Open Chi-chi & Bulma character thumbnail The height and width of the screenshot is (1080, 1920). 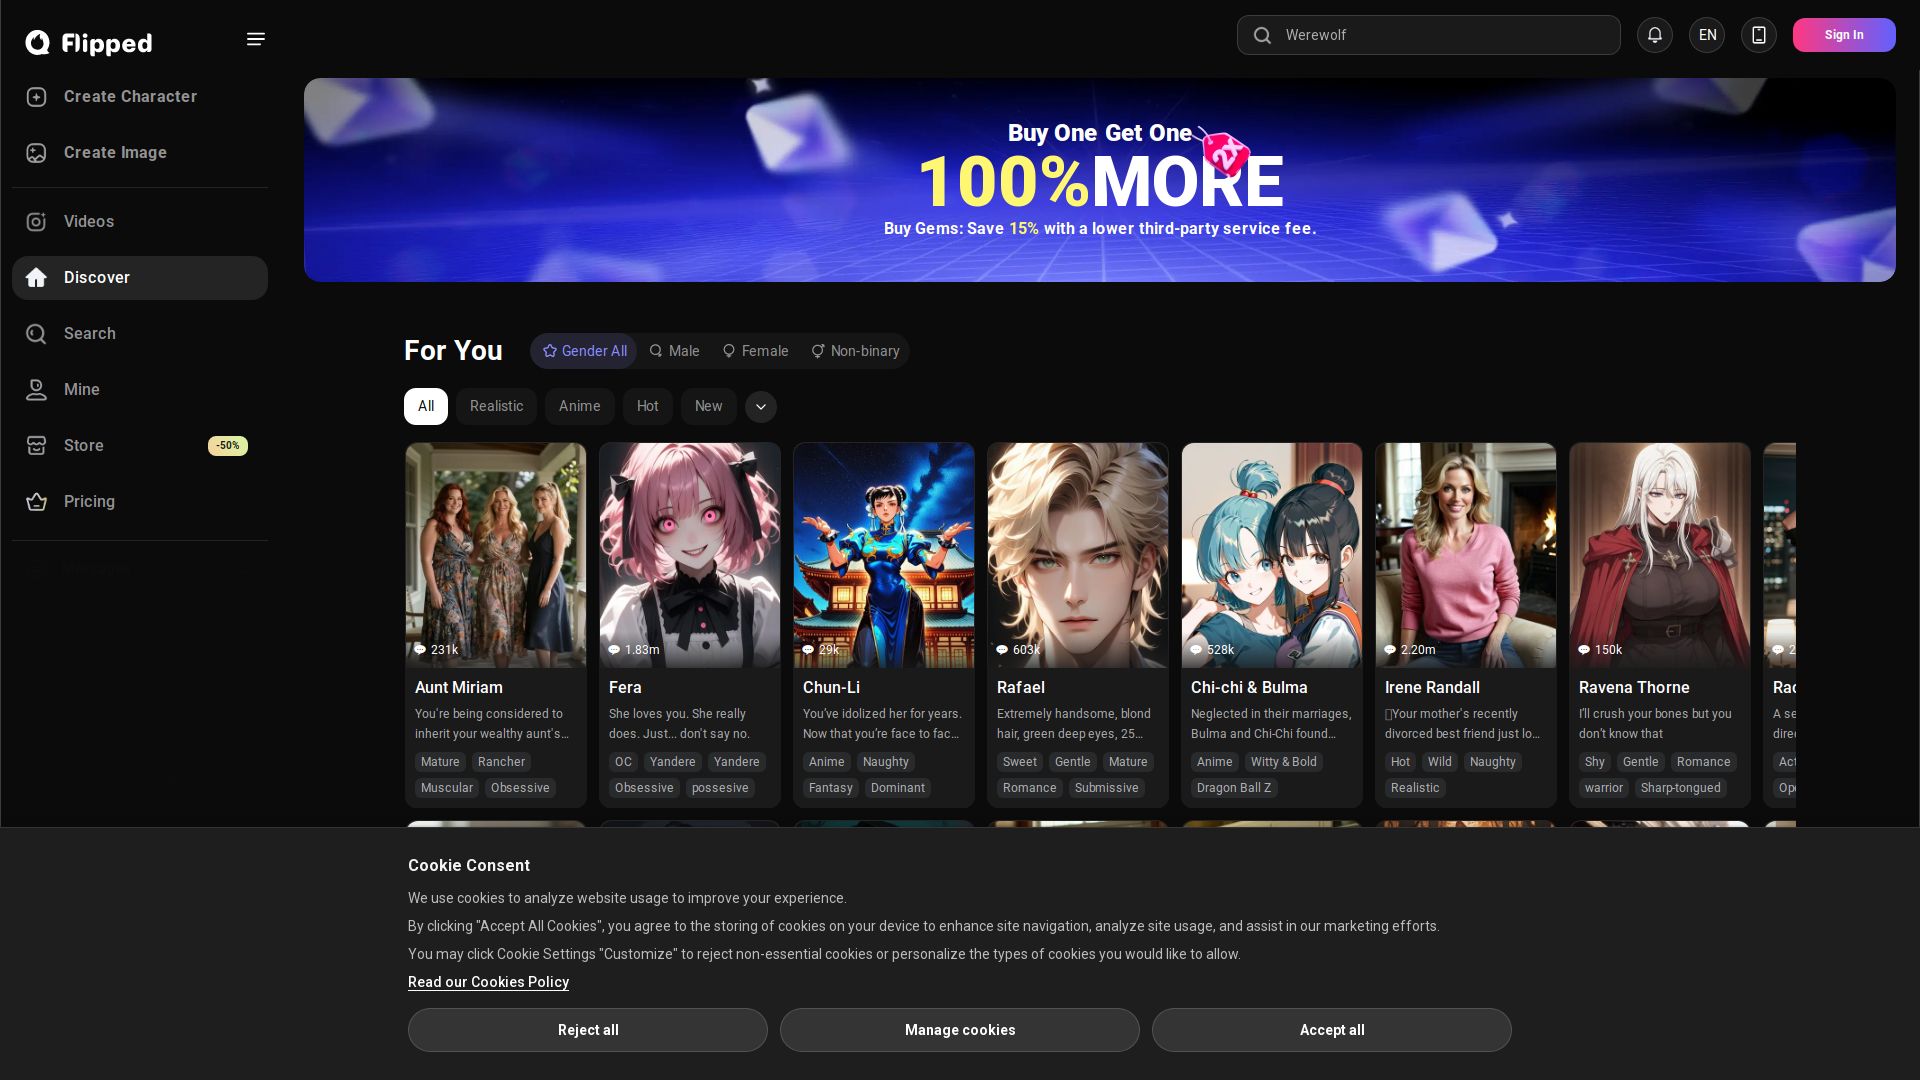[1272, 555]
